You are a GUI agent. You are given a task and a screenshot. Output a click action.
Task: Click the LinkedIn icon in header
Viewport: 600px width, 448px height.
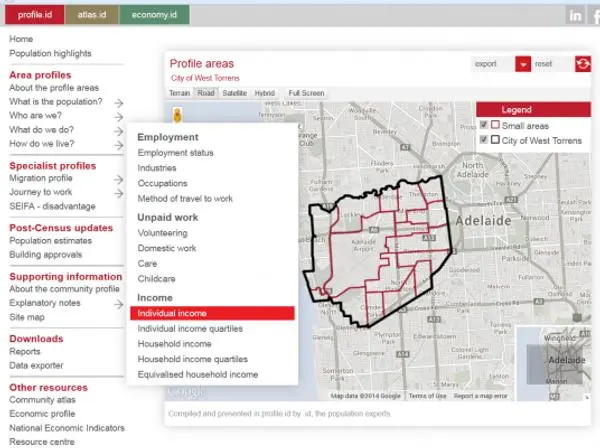coord(575,16)
